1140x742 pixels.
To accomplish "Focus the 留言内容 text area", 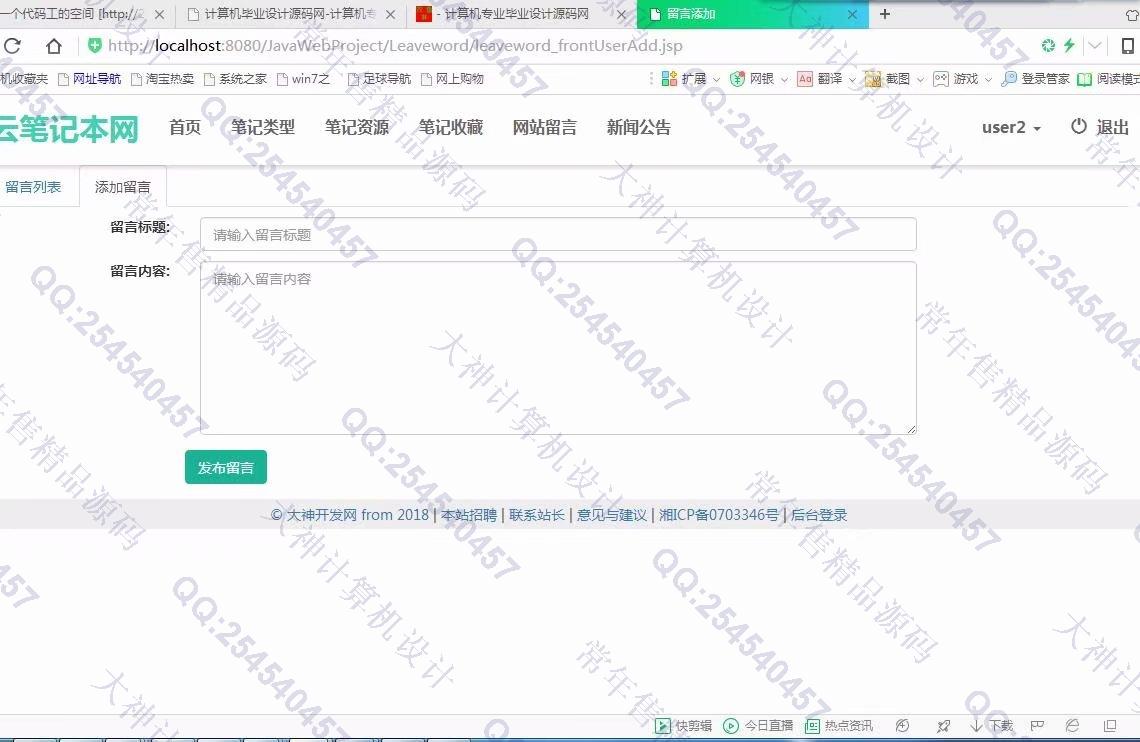I will [558, 348].
